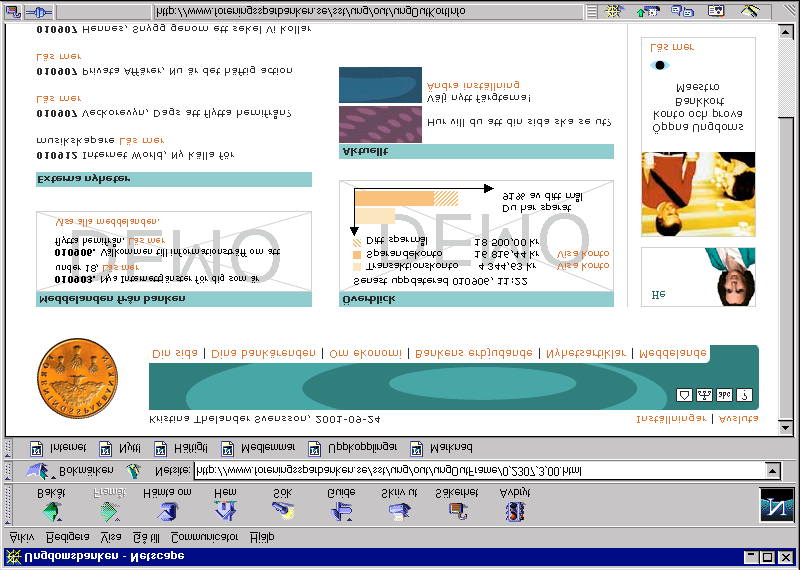This screenshot has width=800, height=570.
Task: Open the Internet personal toolbar bookmark
Action: tap(58, 448)
